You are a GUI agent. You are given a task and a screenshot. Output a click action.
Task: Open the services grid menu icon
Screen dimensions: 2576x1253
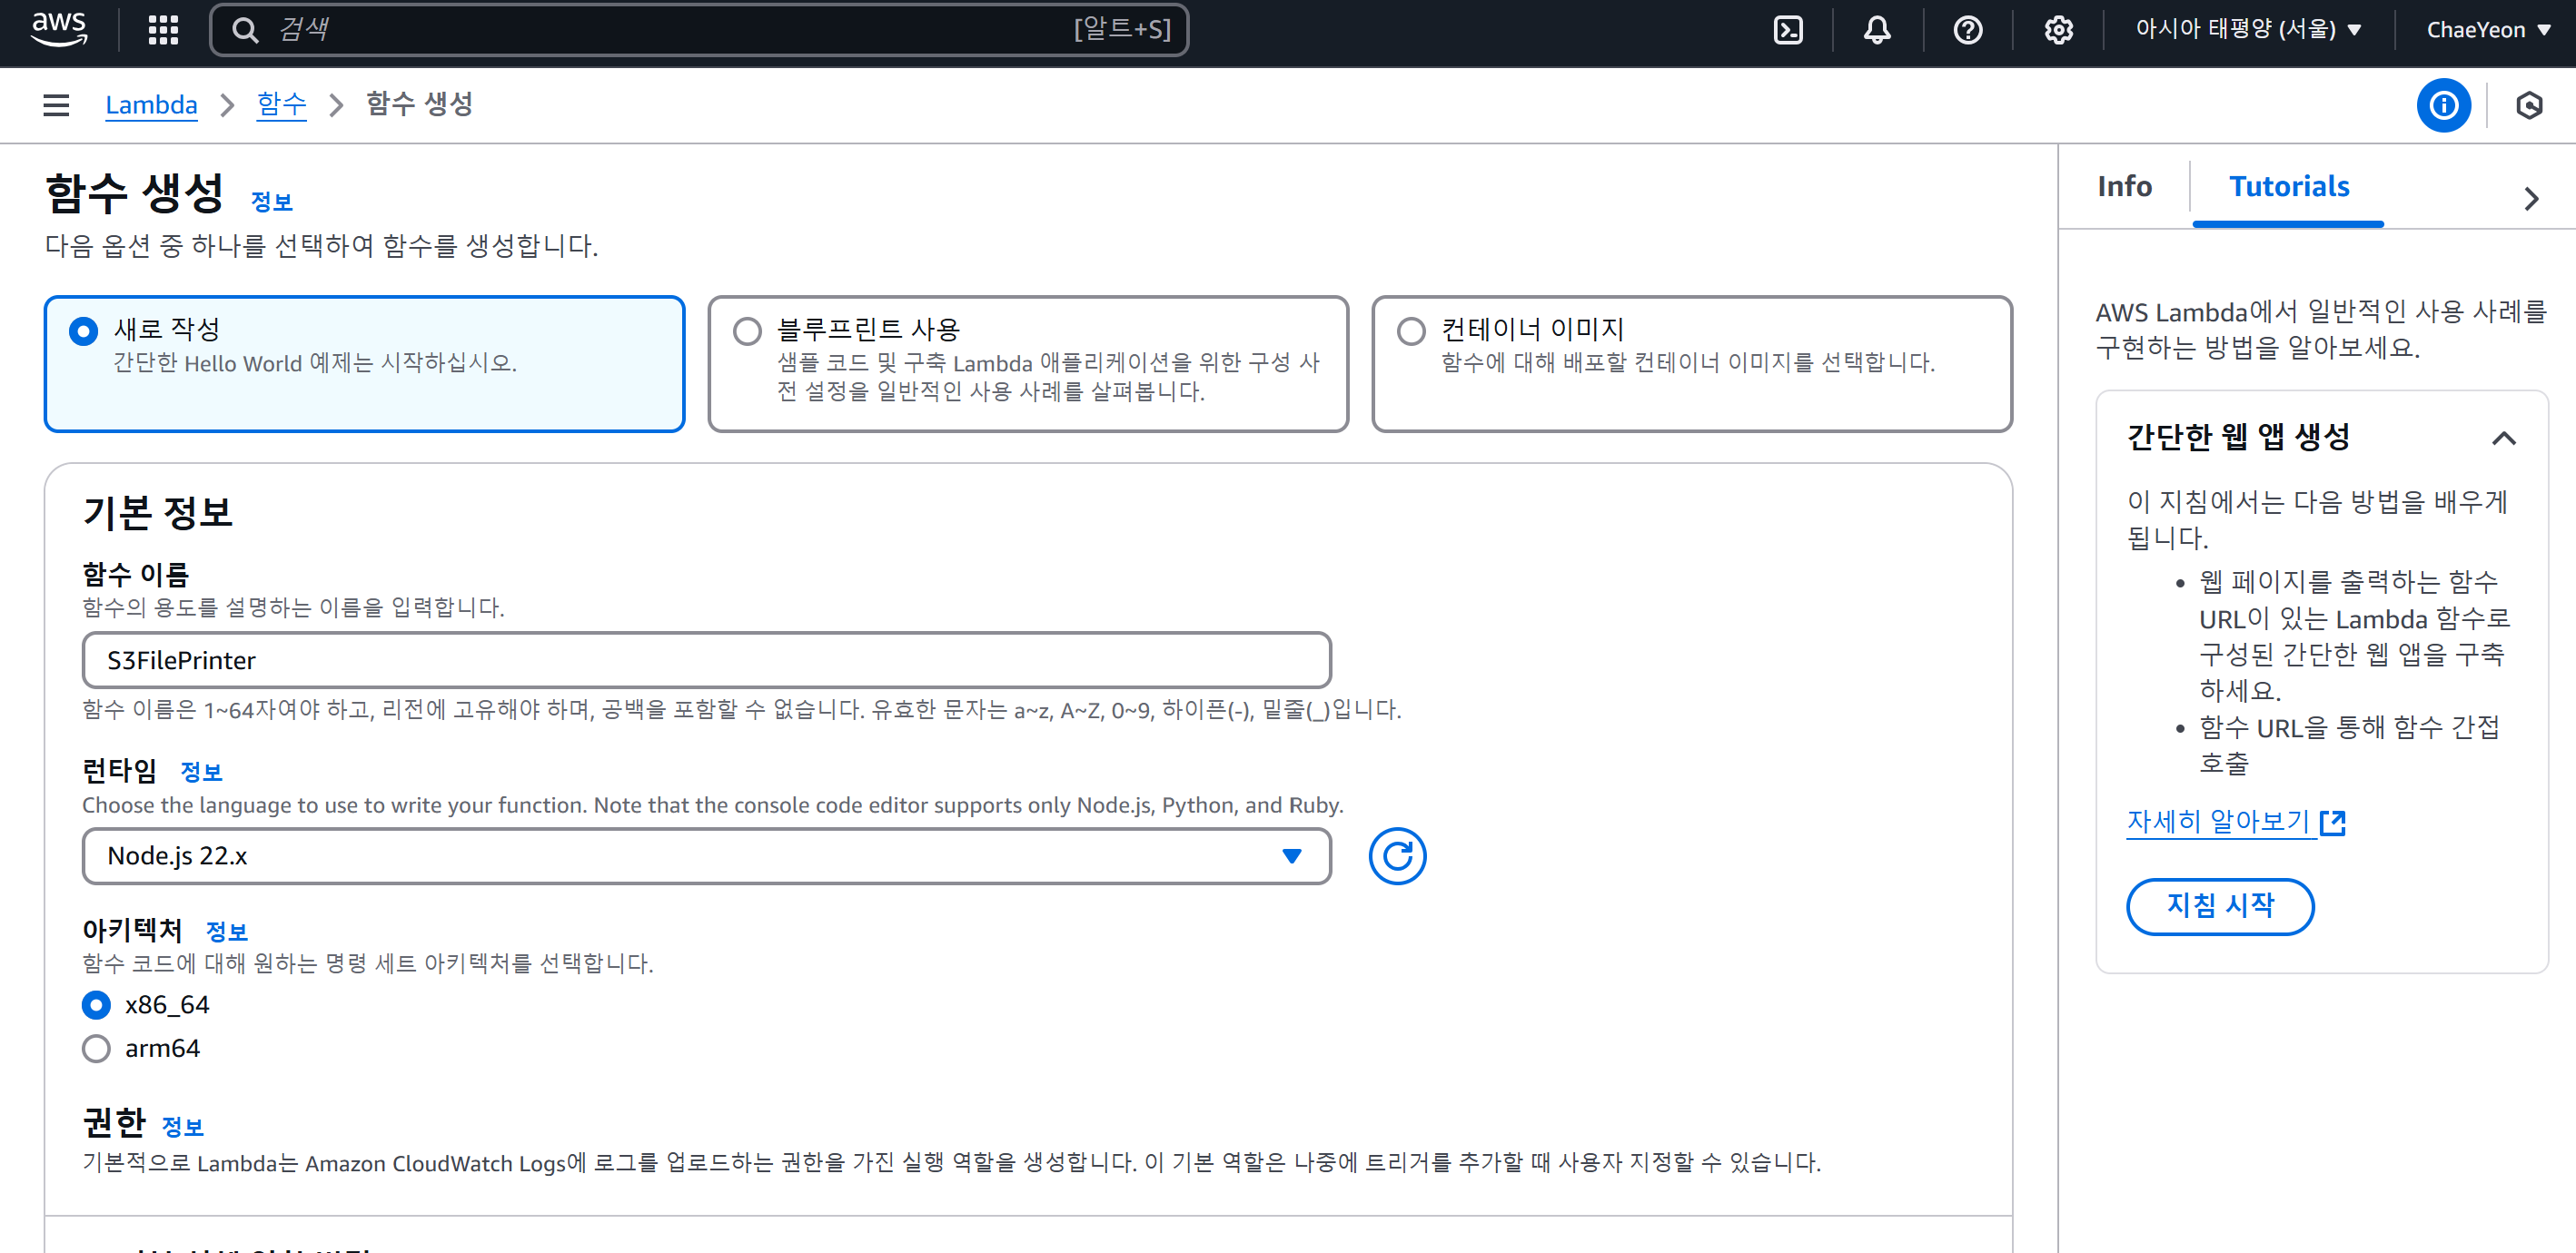coord(162,29)
